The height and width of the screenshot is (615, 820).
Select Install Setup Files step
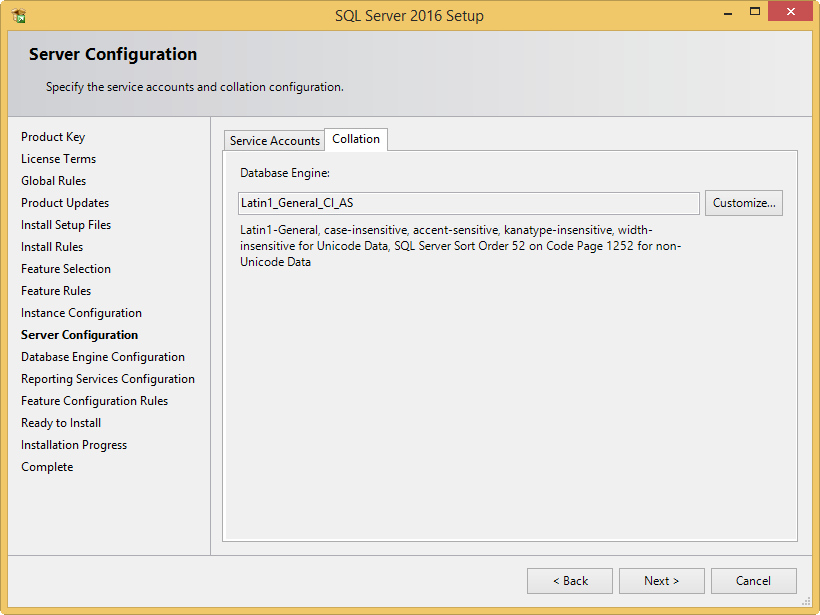coord(66,225)
